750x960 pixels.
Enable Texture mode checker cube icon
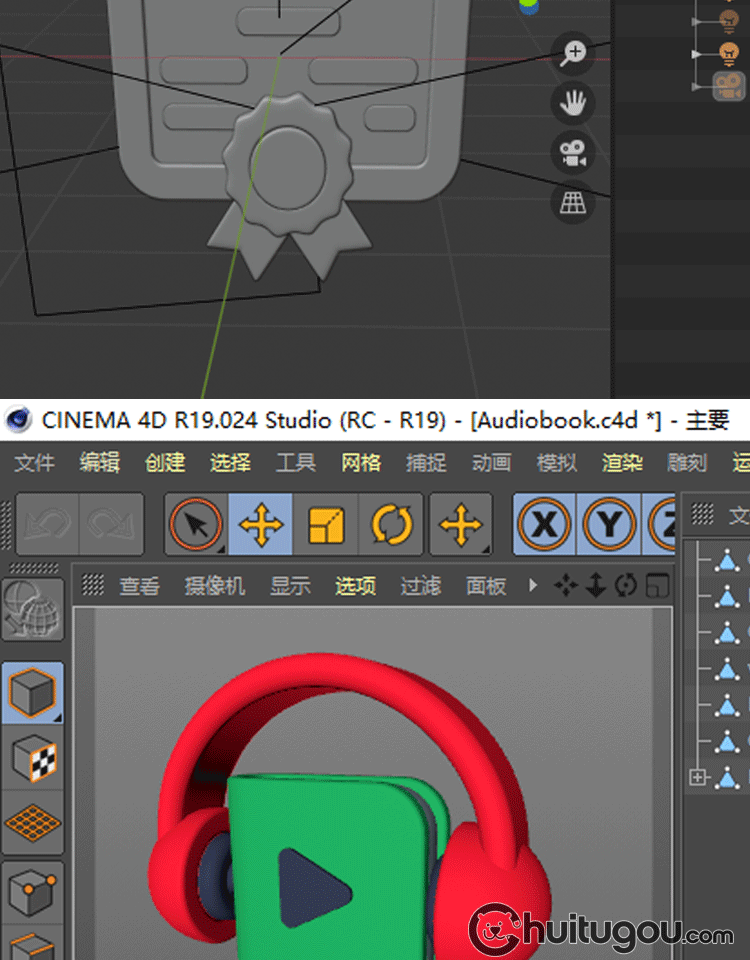33,759
